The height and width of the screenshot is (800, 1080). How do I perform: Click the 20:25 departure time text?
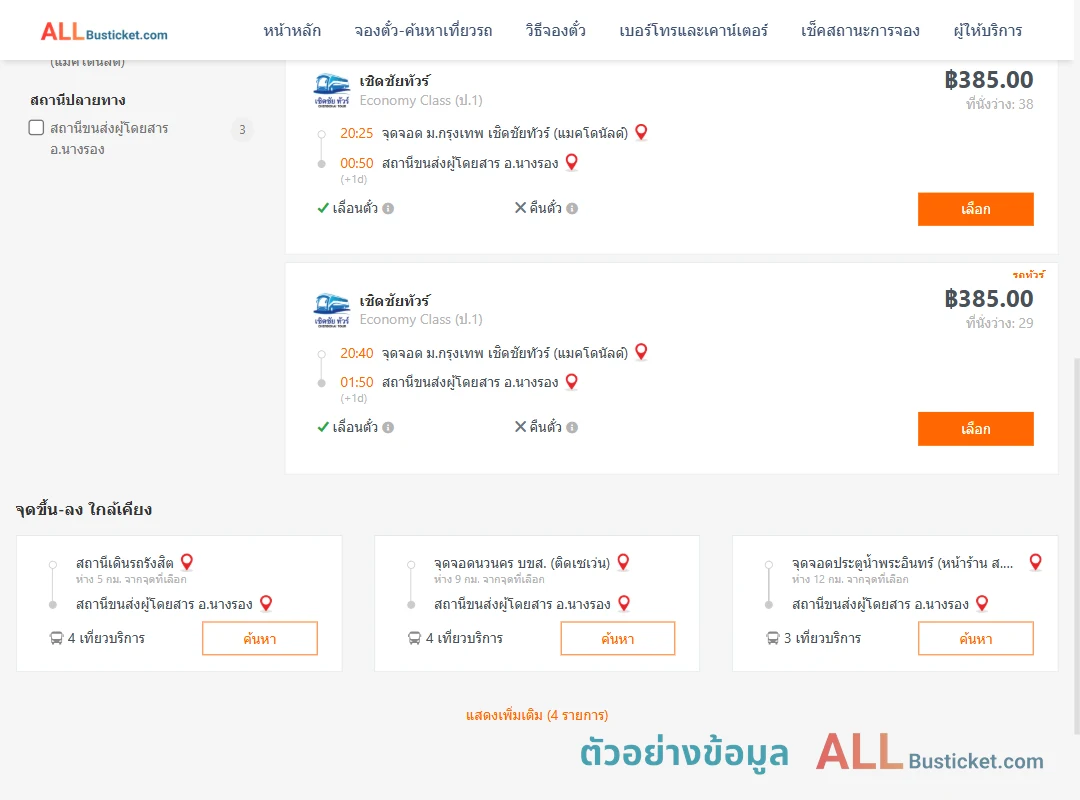(x=356, y=133)
